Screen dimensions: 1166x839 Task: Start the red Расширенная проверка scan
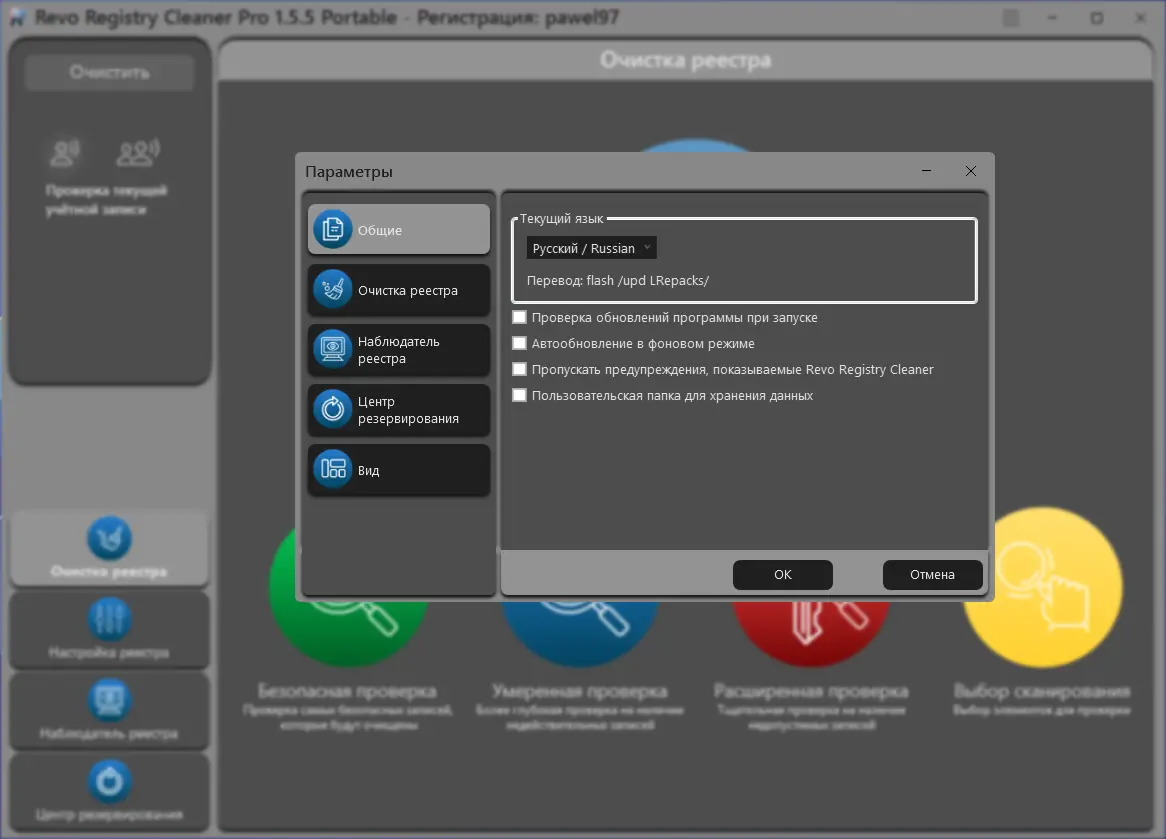click(811, 632)
